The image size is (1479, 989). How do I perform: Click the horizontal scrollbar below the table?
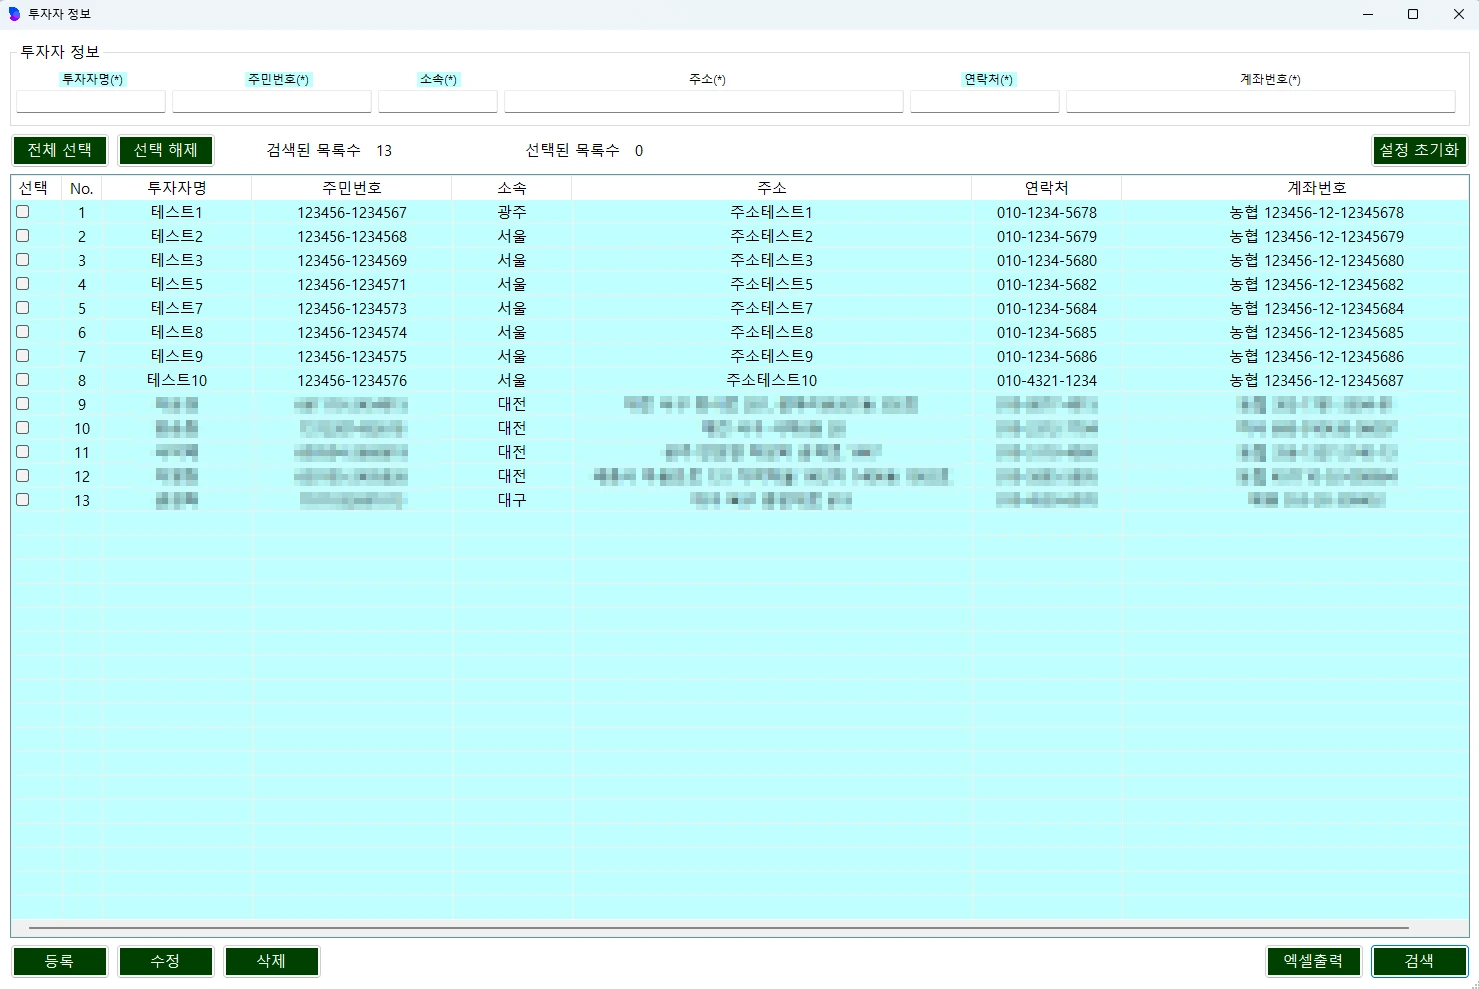719,928
